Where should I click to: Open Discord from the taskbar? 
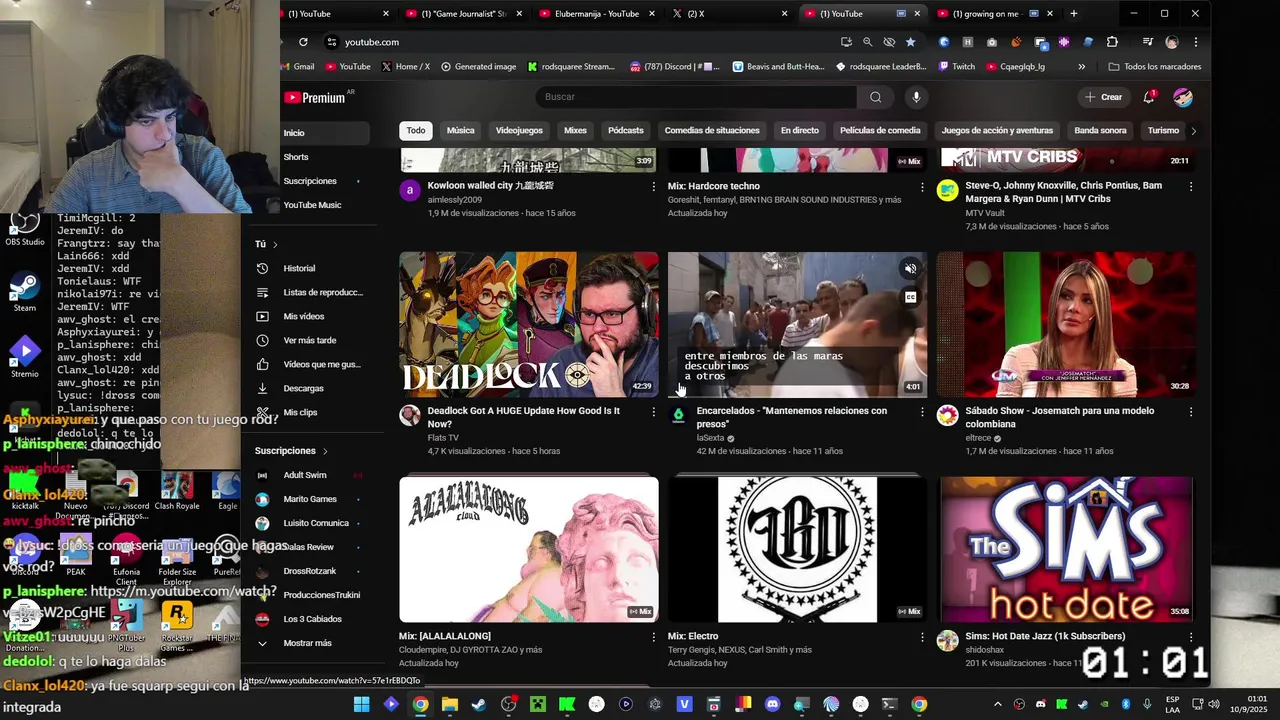tap(772, 704)
